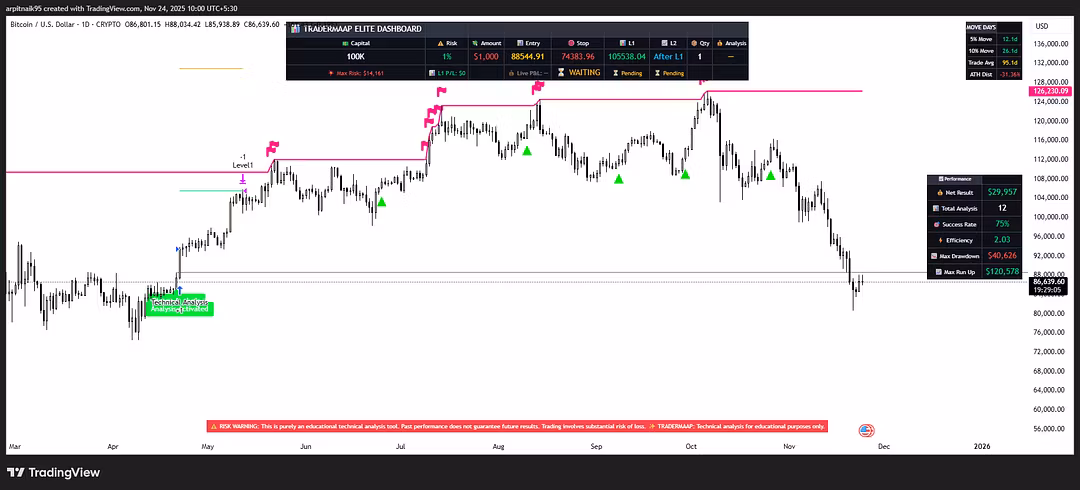The image size is (1080, 490).
Task: Click the green Technical Analysis label on the chart
Action: click(x=179, y=305)
